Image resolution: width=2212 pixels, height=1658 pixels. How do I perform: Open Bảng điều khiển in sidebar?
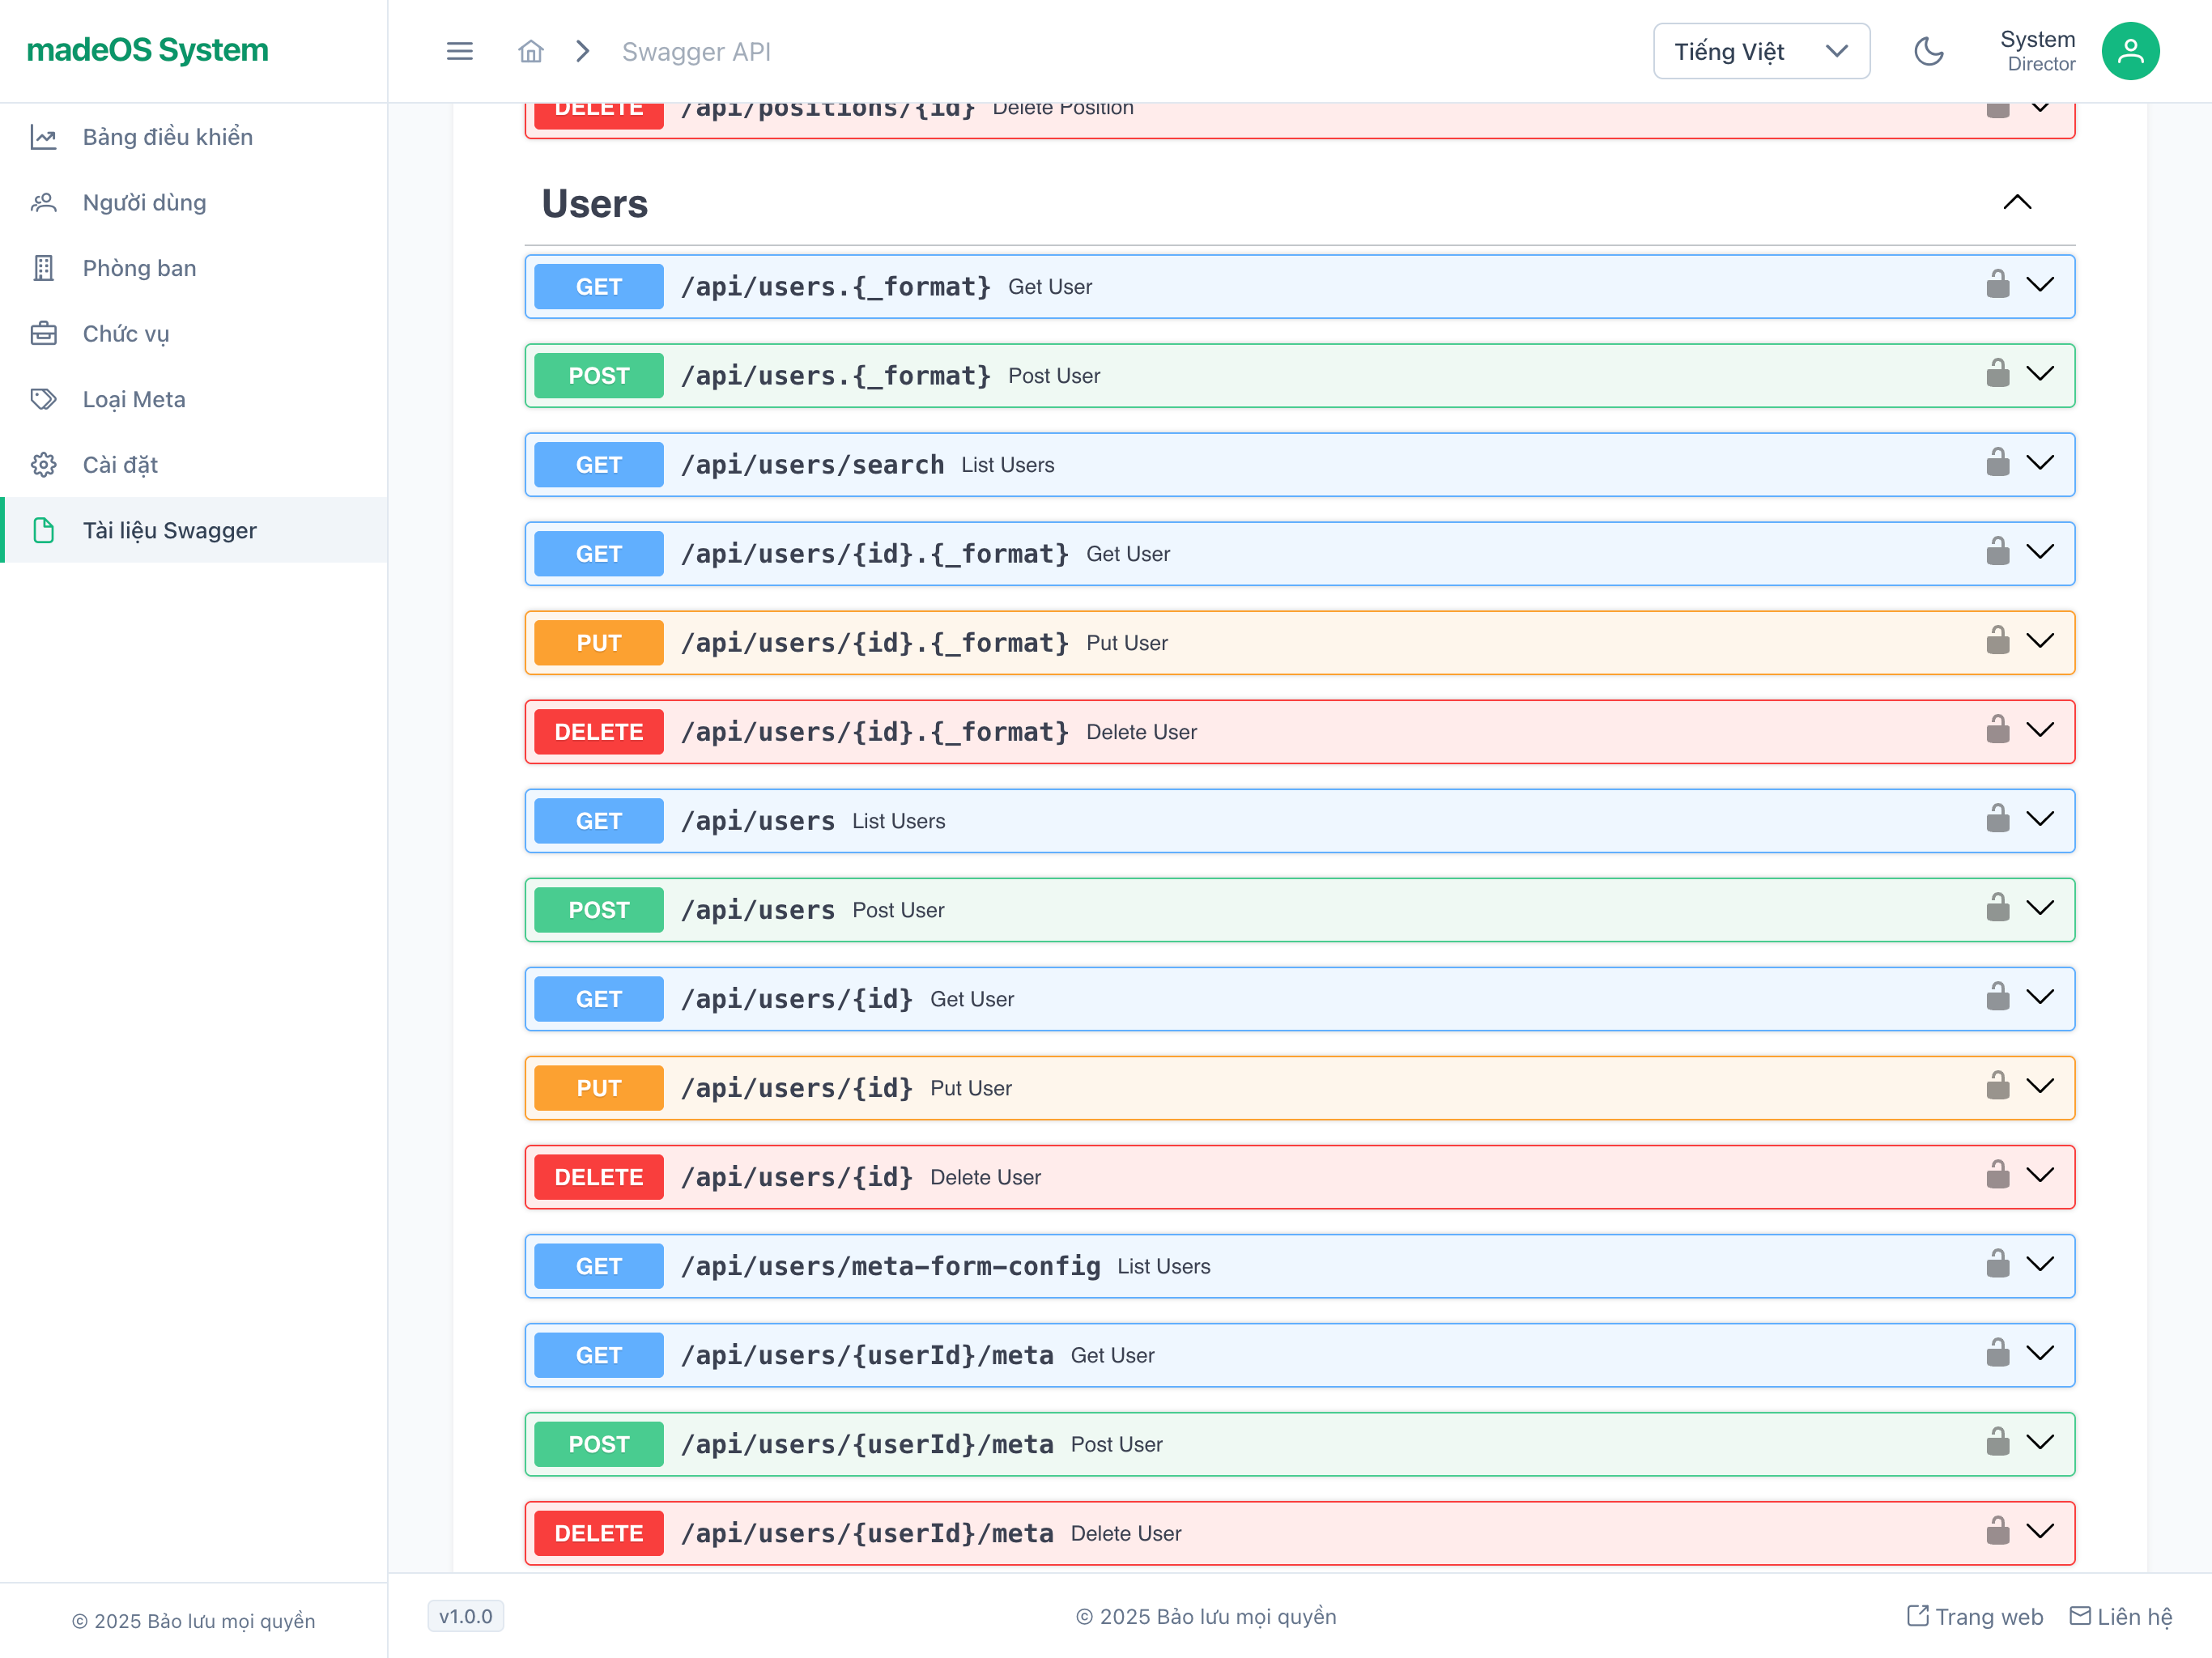[x=194, y=137]
